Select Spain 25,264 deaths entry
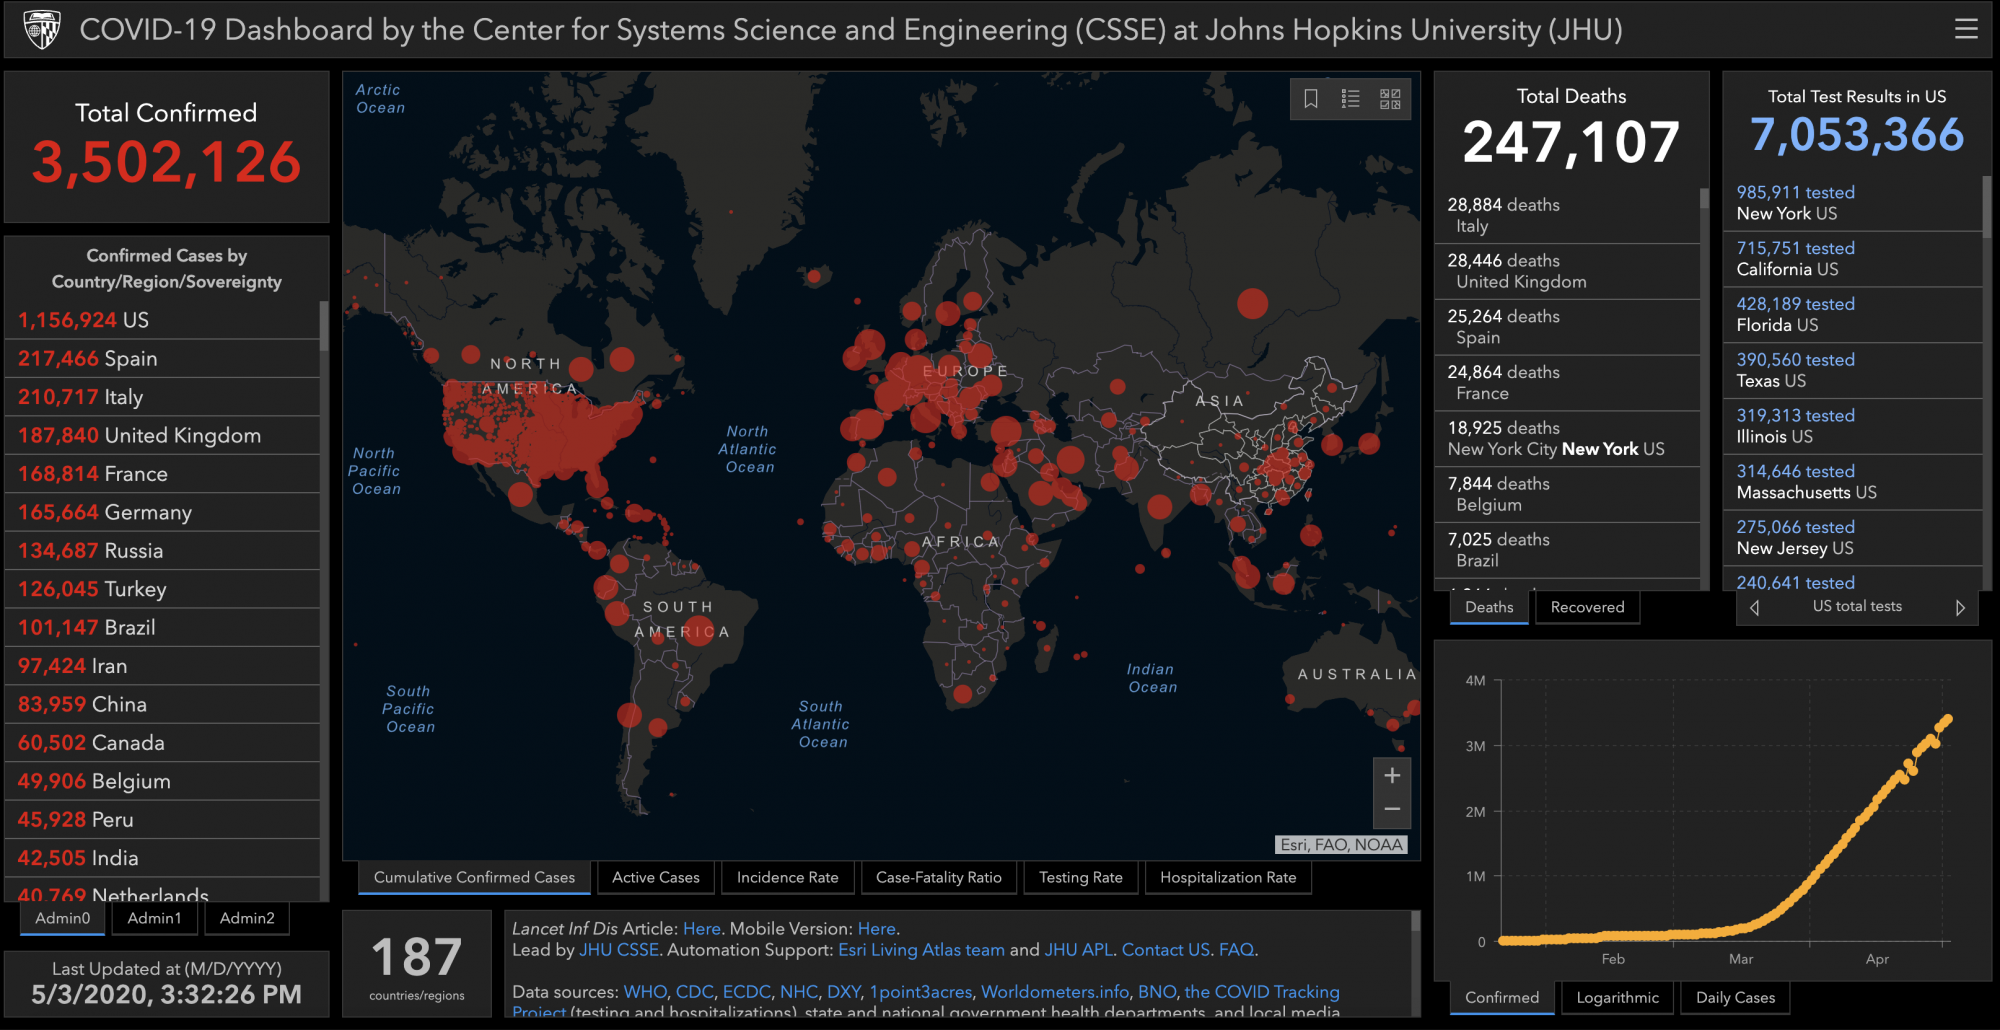The image size is (2000, 1030). click(1567, 327)
